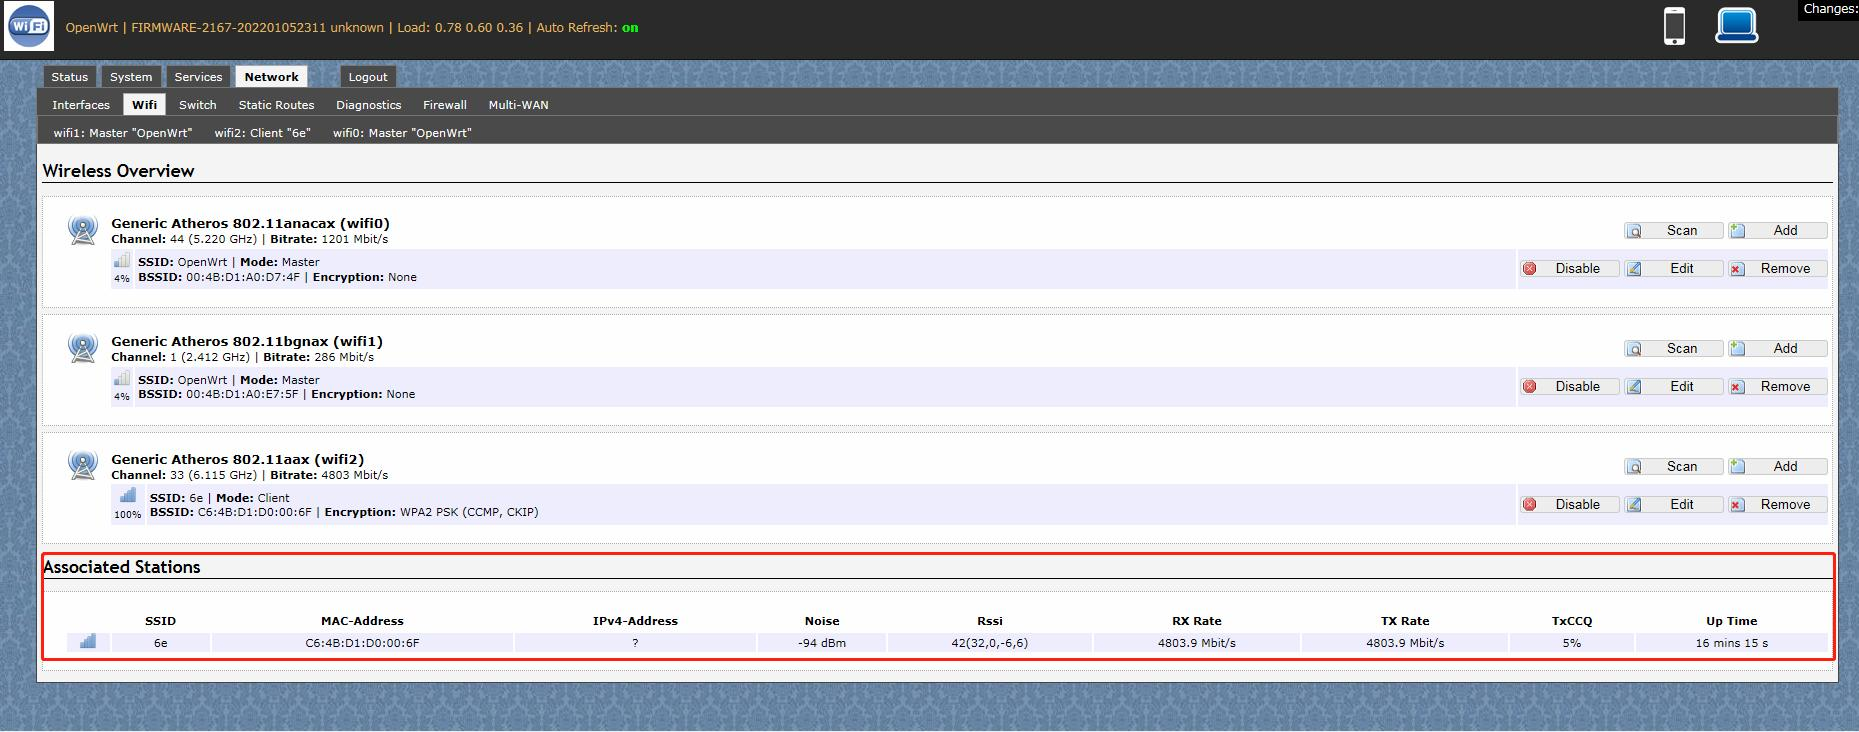Viewport: 1859px width, 732px height.
Task: Remove the wifi1 OpenWrt network
Action: tap(1777, 387)
